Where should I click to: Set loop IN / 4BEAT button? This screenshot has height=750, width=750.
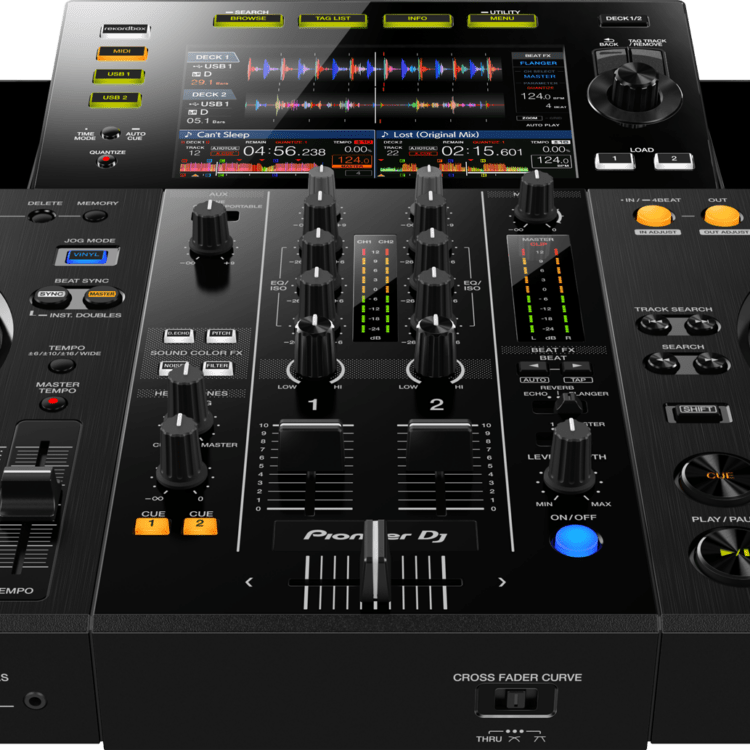click(x=653, y=216)
